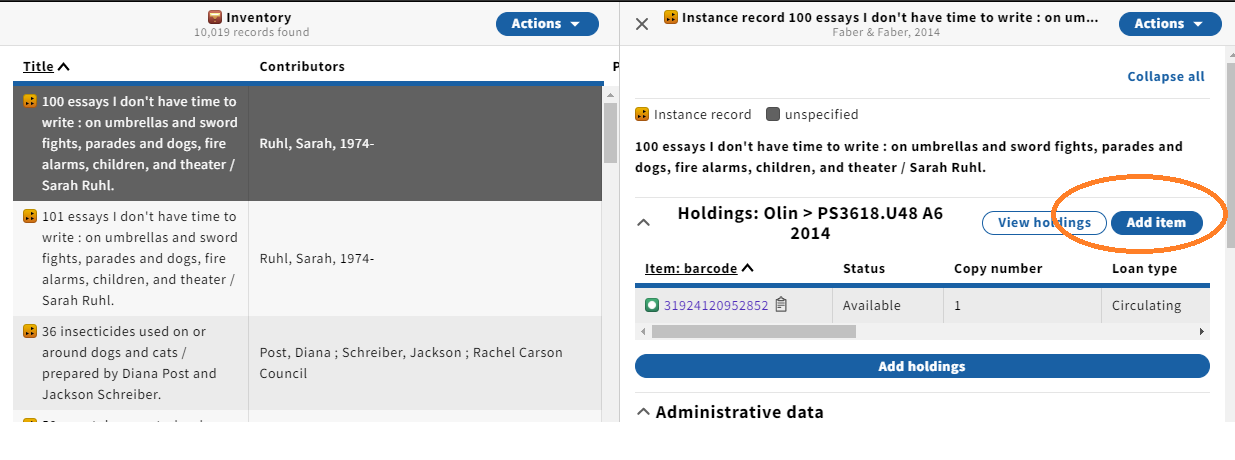1235x460 pixels.
Task: Click the Loan type column header
Action: [1144, 268]
